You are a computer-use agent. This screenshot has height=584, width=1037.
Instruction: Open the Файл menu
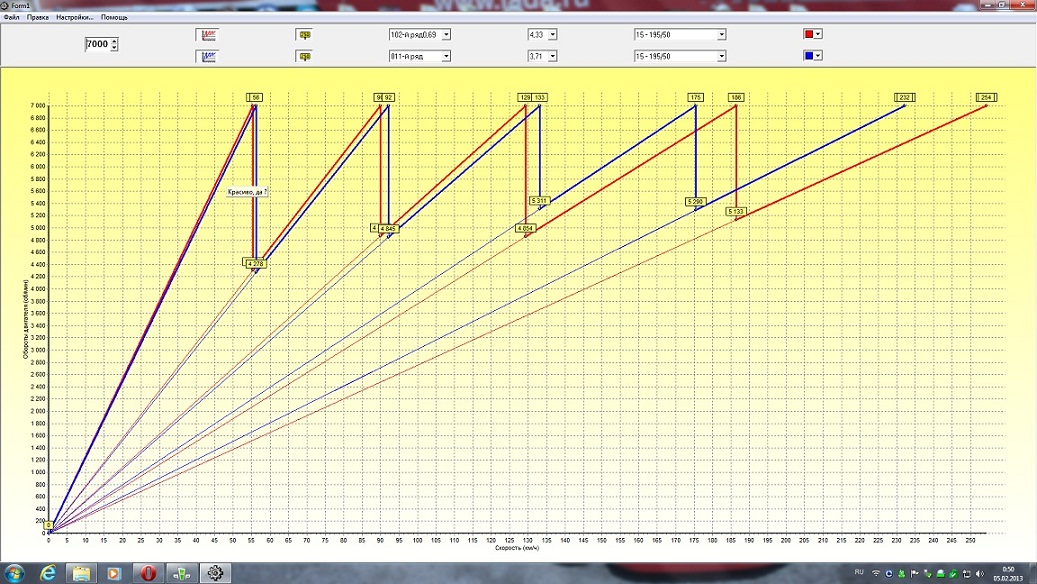click(11, 17)
